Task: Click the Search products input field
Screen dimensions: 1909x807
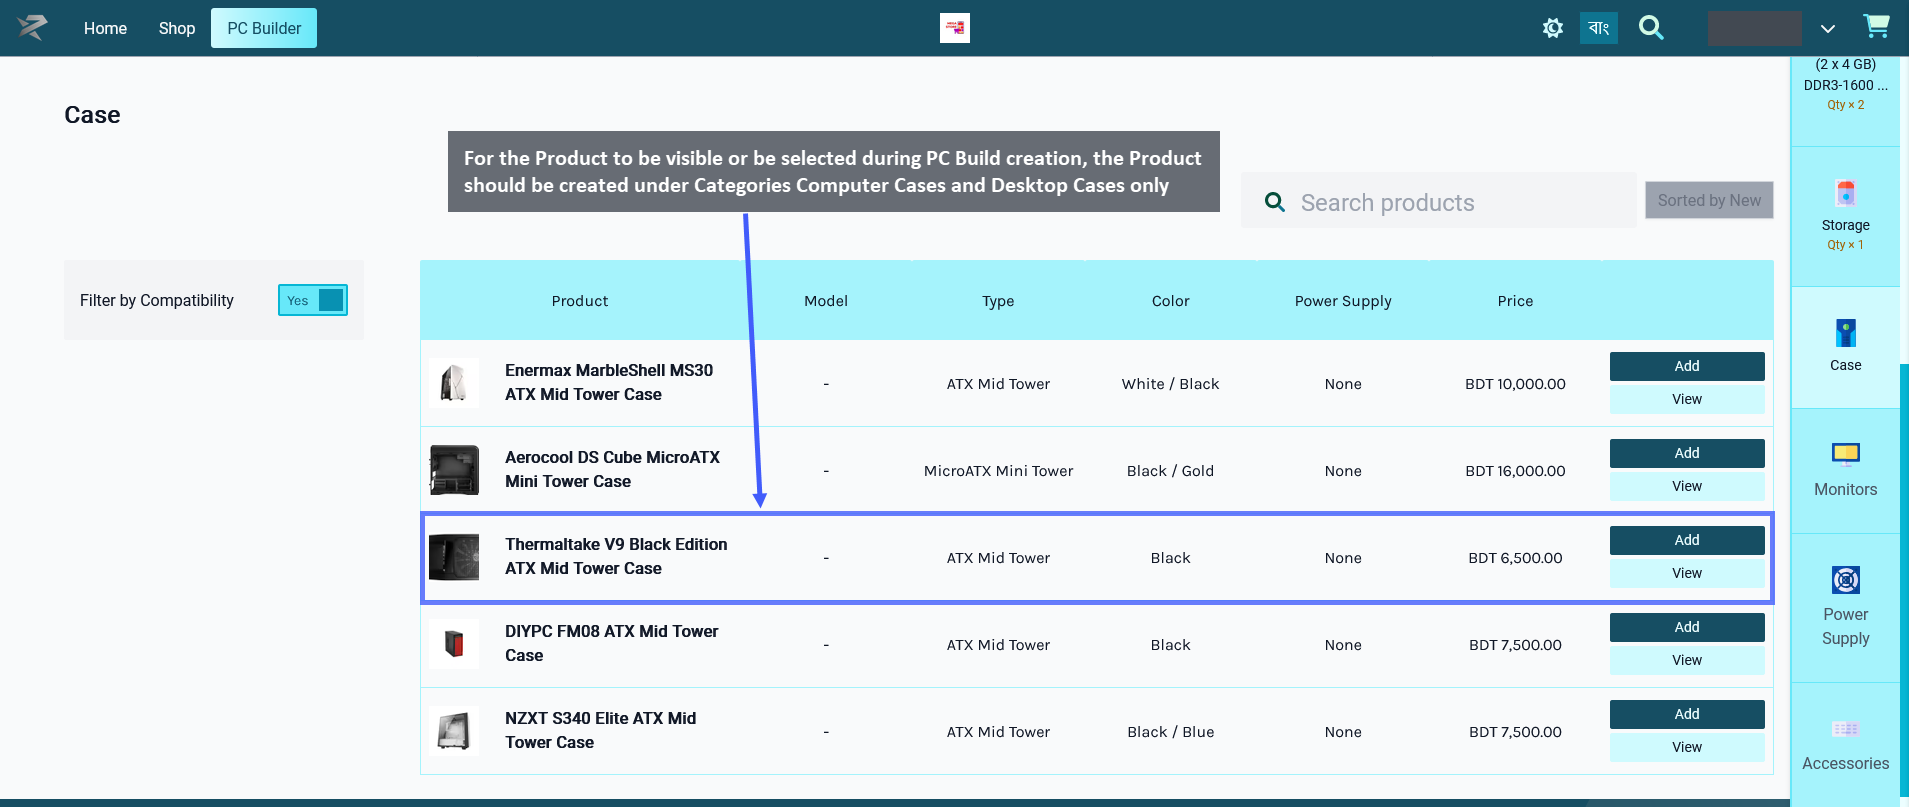Action: tap(1439, 200)
